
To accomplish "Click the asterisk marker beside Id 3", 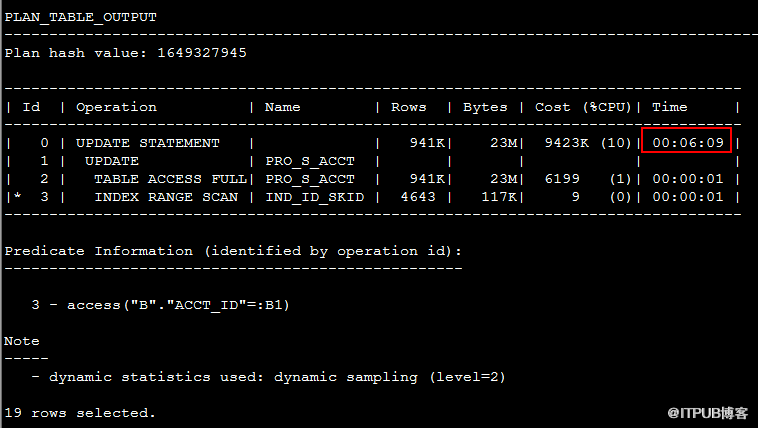I will [x=17, y=196].
